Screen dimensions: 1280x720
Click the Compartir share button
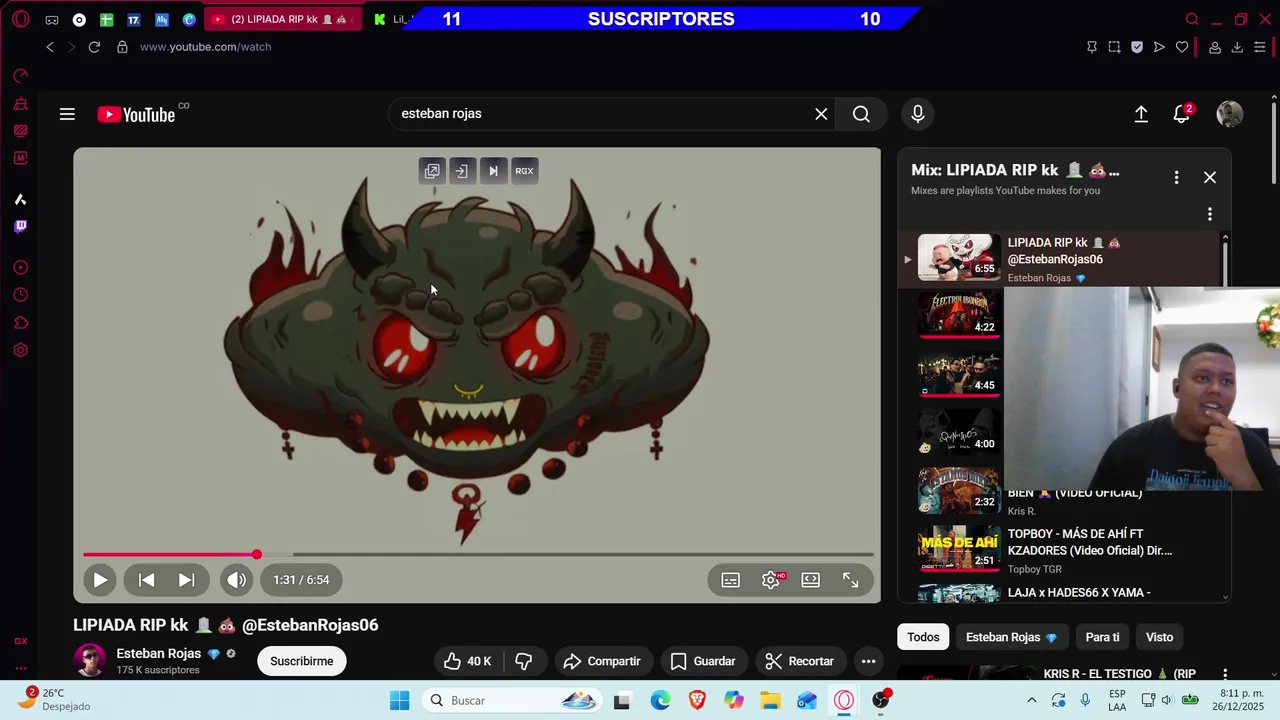click(x=601, y=661)
